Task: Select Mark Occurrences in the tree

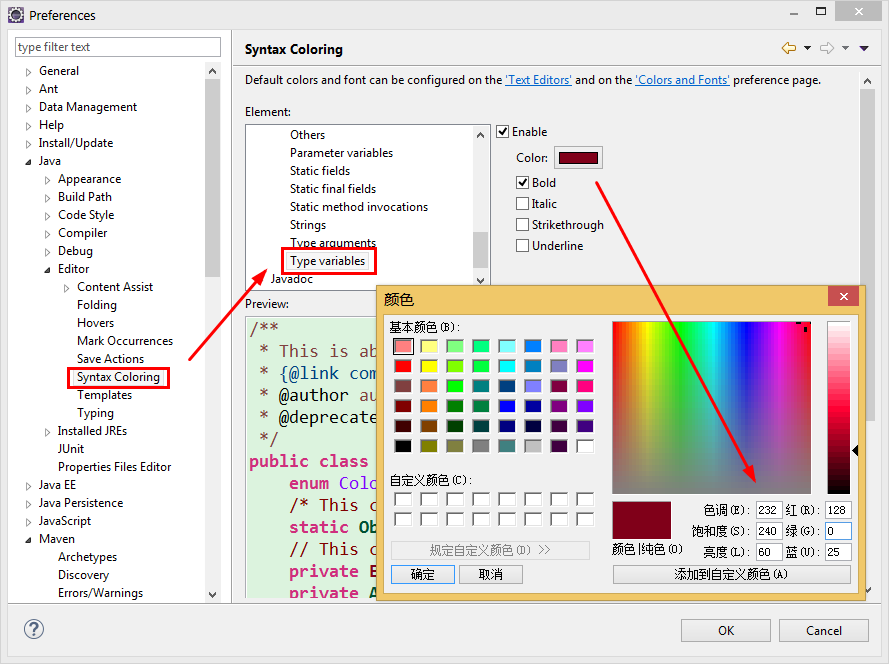Action: [125, 341]
